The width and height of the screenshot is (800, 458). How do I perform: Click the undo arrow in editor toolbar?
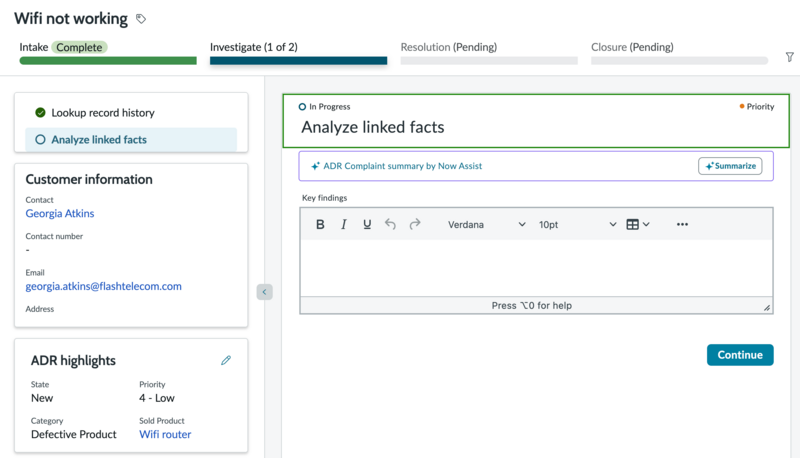(390, 224)
